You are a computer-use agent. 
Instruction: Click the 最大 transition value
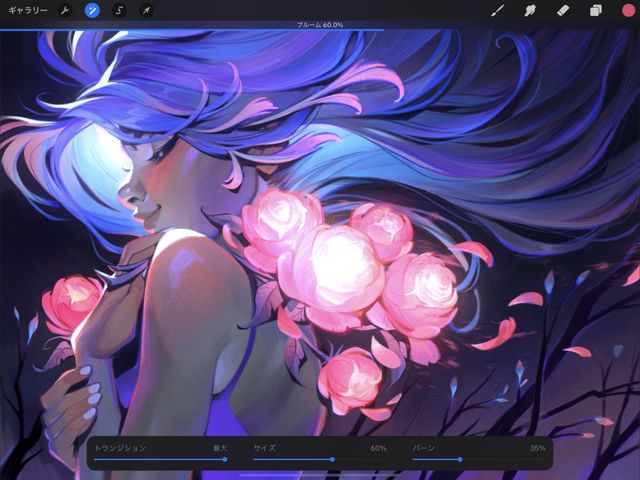[x=220, y=448]
